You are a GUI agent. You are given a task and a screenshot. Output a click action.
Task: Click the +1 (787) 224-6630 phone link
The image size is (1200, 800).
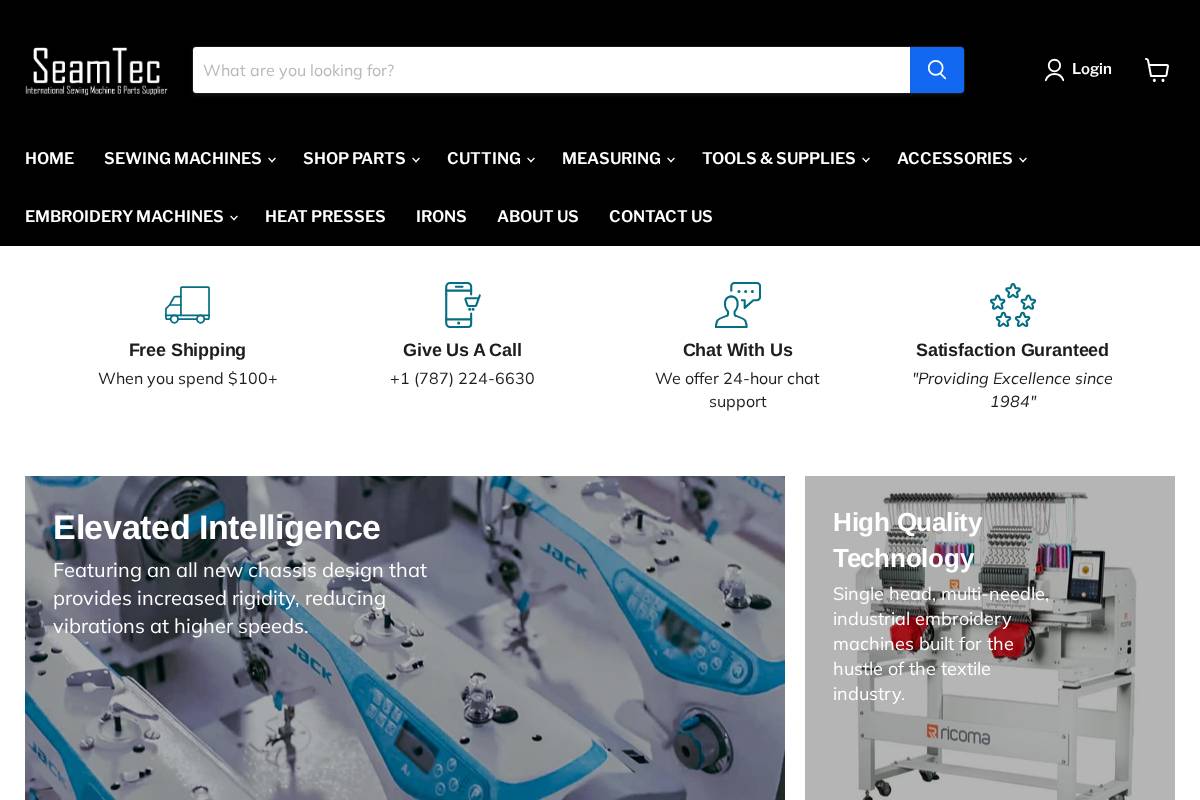(x=462, y=378)
